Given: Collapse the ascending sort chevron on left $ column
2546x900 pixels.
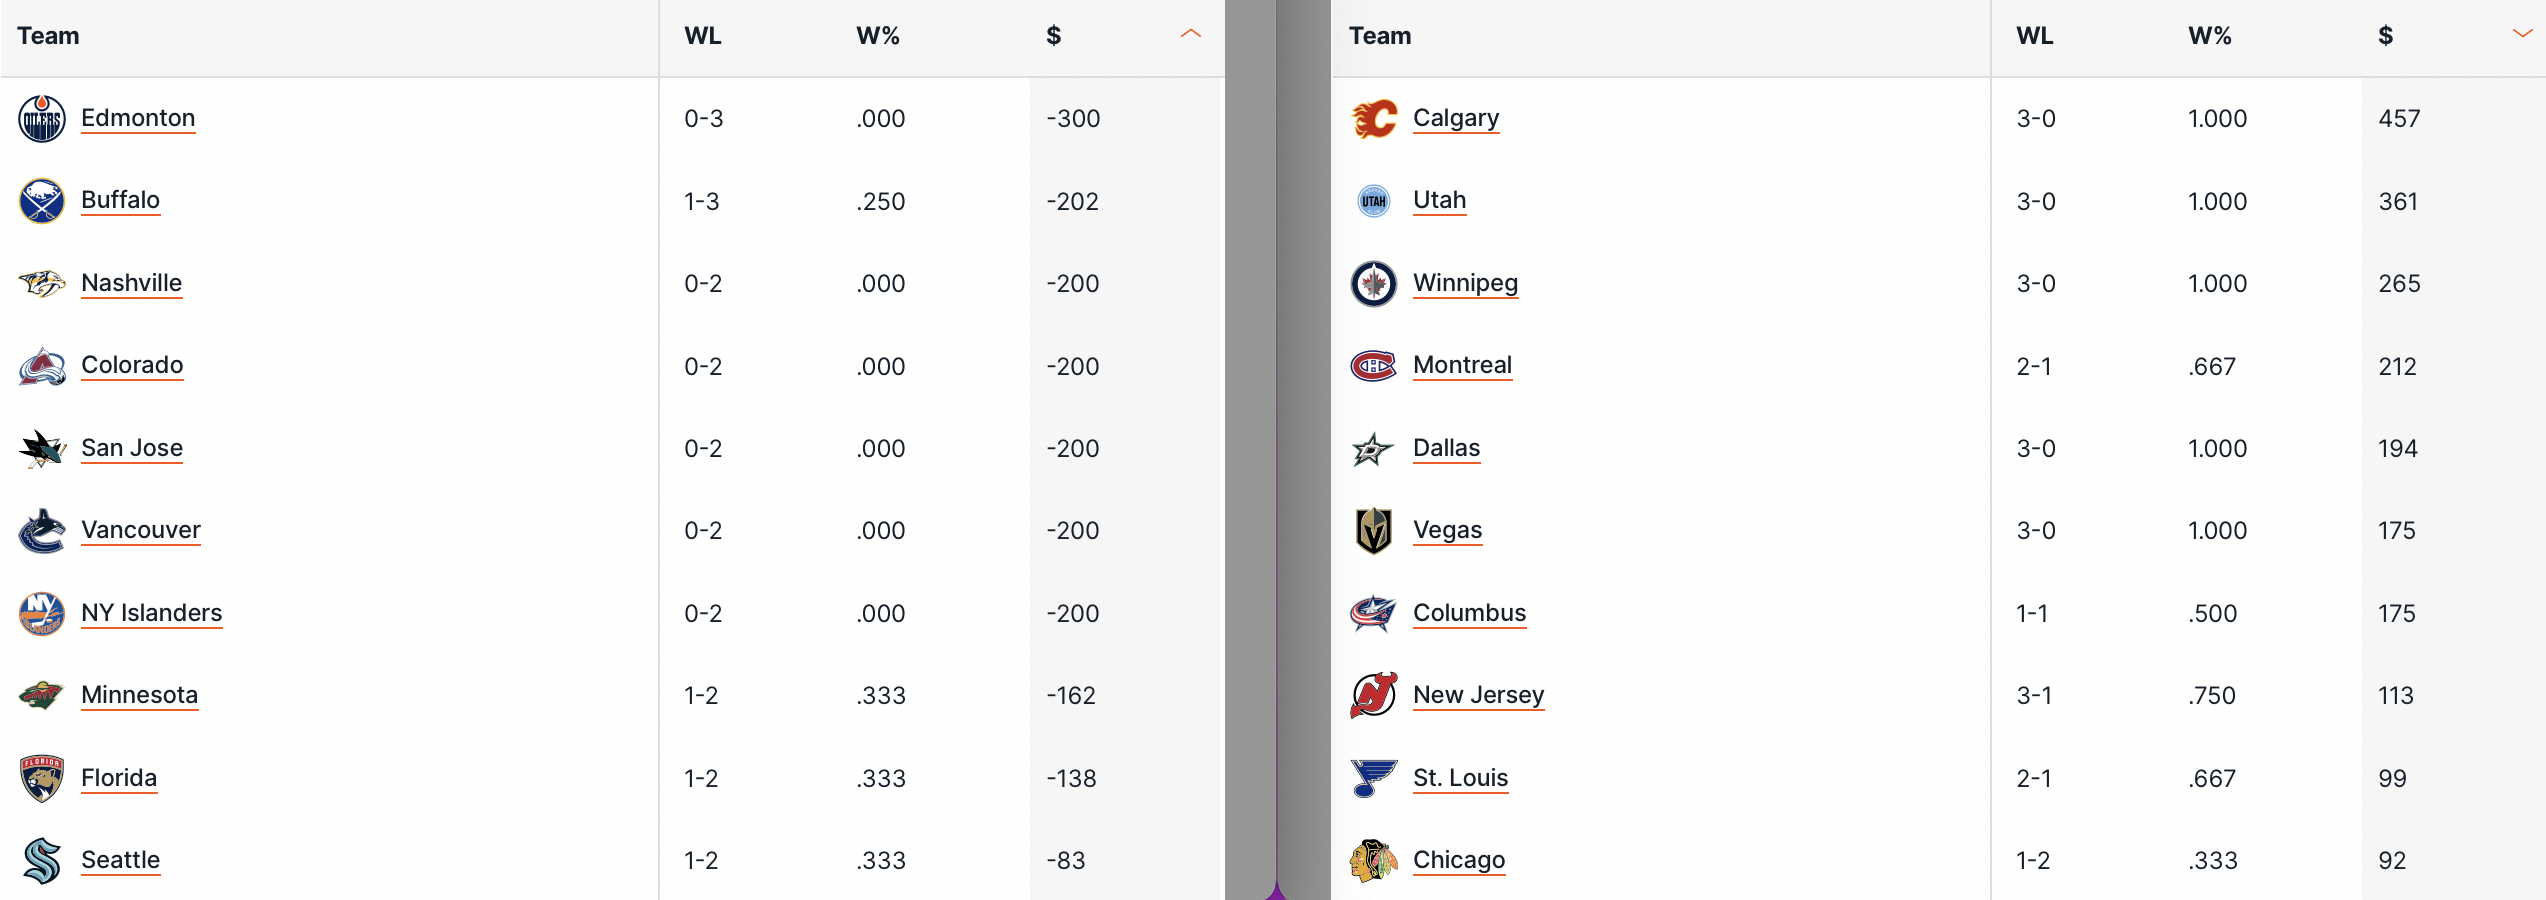Looking at the screenshot, I should (1190, 33).
